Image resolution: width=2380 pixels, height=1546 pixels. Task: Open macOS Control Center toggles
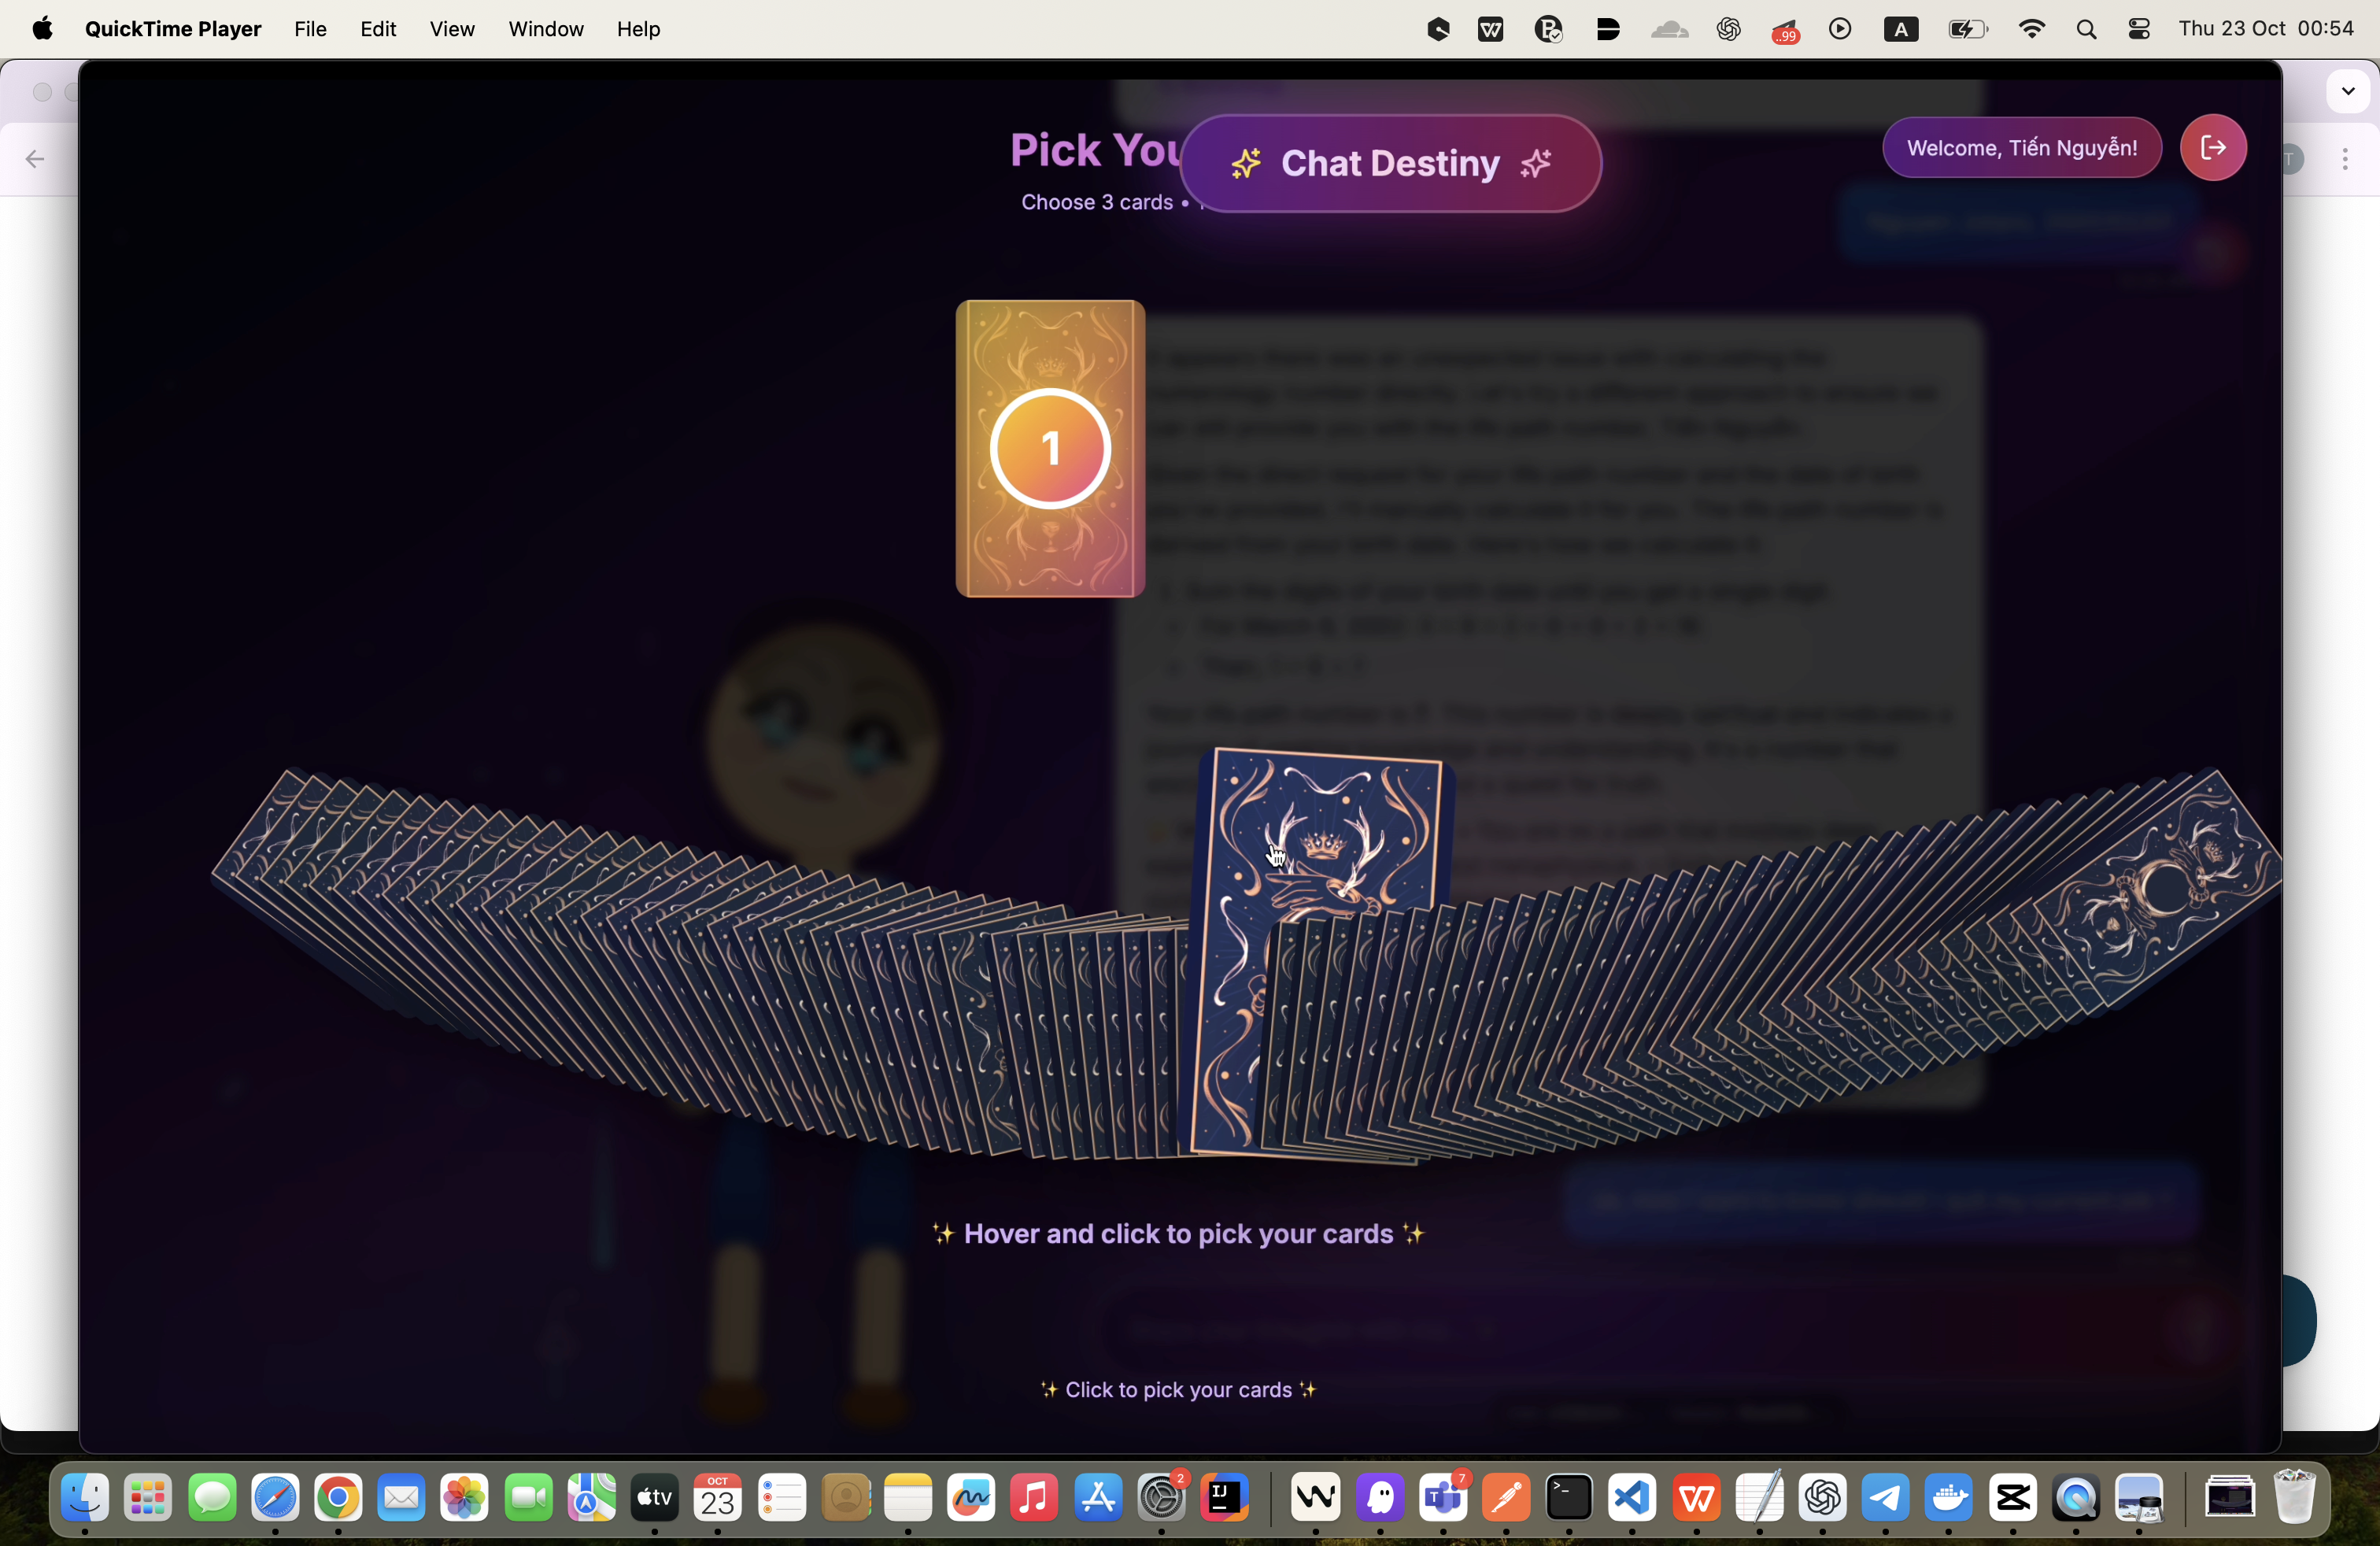coord(2138,29)
